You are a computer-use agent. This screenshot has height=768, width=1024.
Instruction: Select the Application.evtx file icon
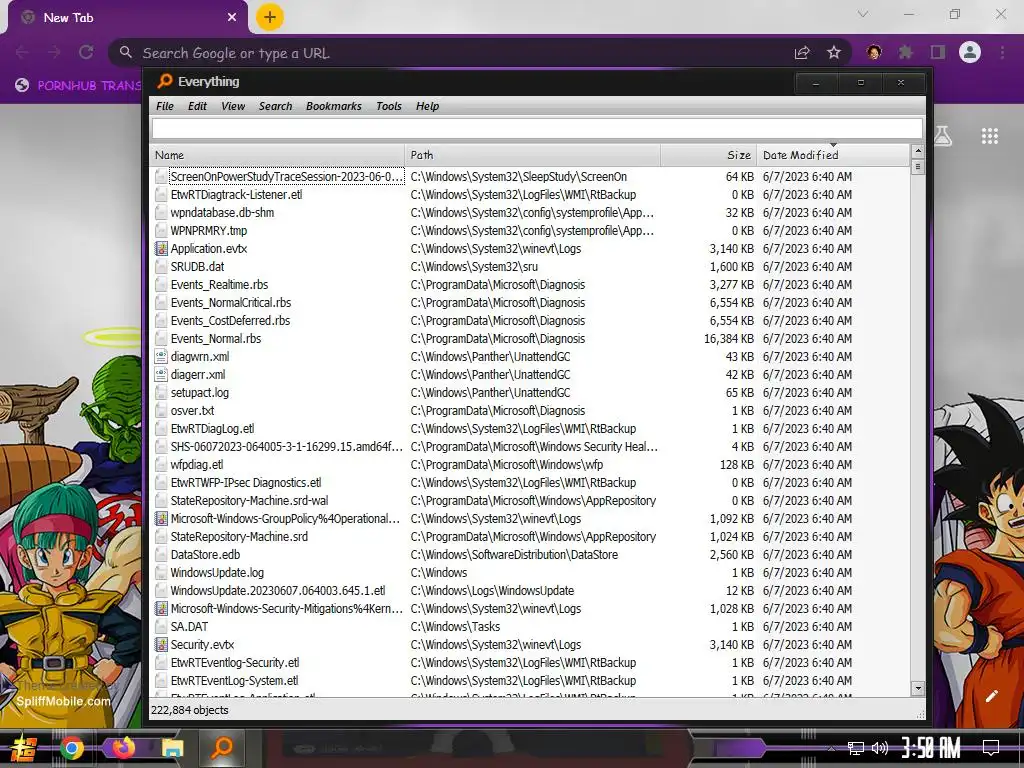pos(161,248)
